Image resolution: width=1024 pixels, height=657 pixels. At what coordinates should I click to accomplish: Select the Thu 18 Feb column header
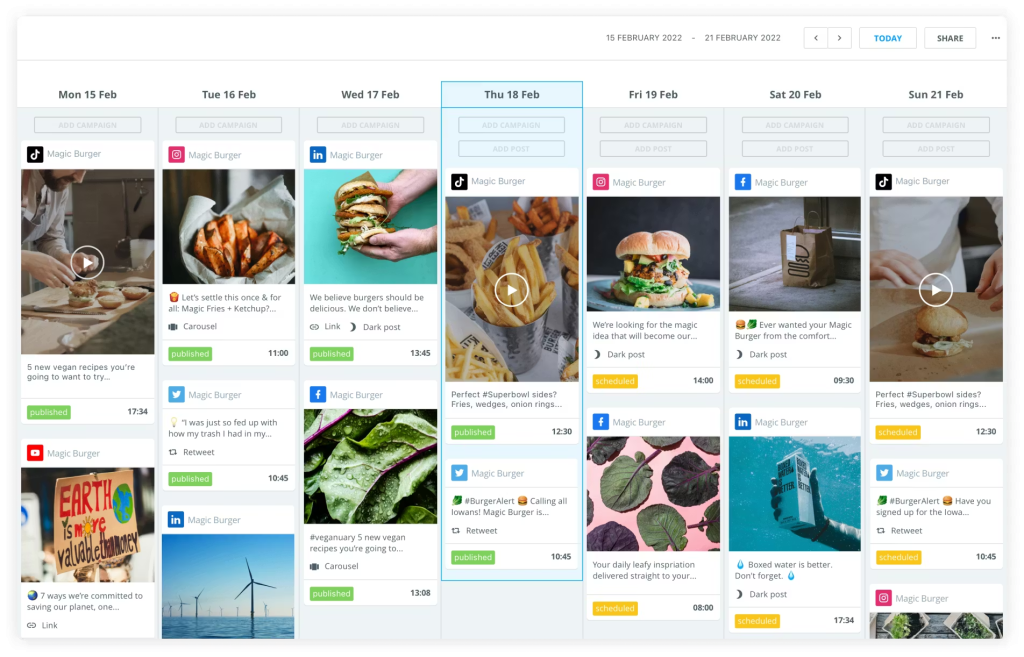(511, 95)
